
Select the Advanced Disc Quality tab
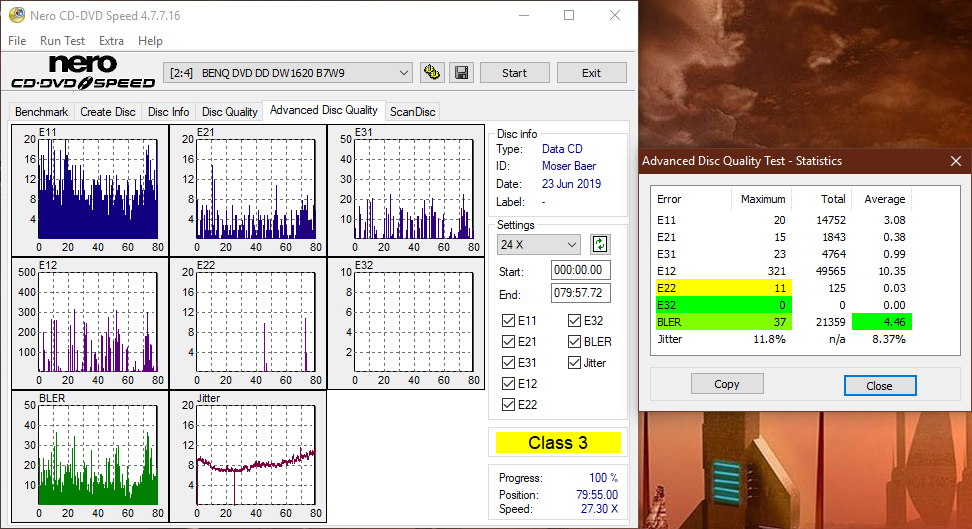324,110
